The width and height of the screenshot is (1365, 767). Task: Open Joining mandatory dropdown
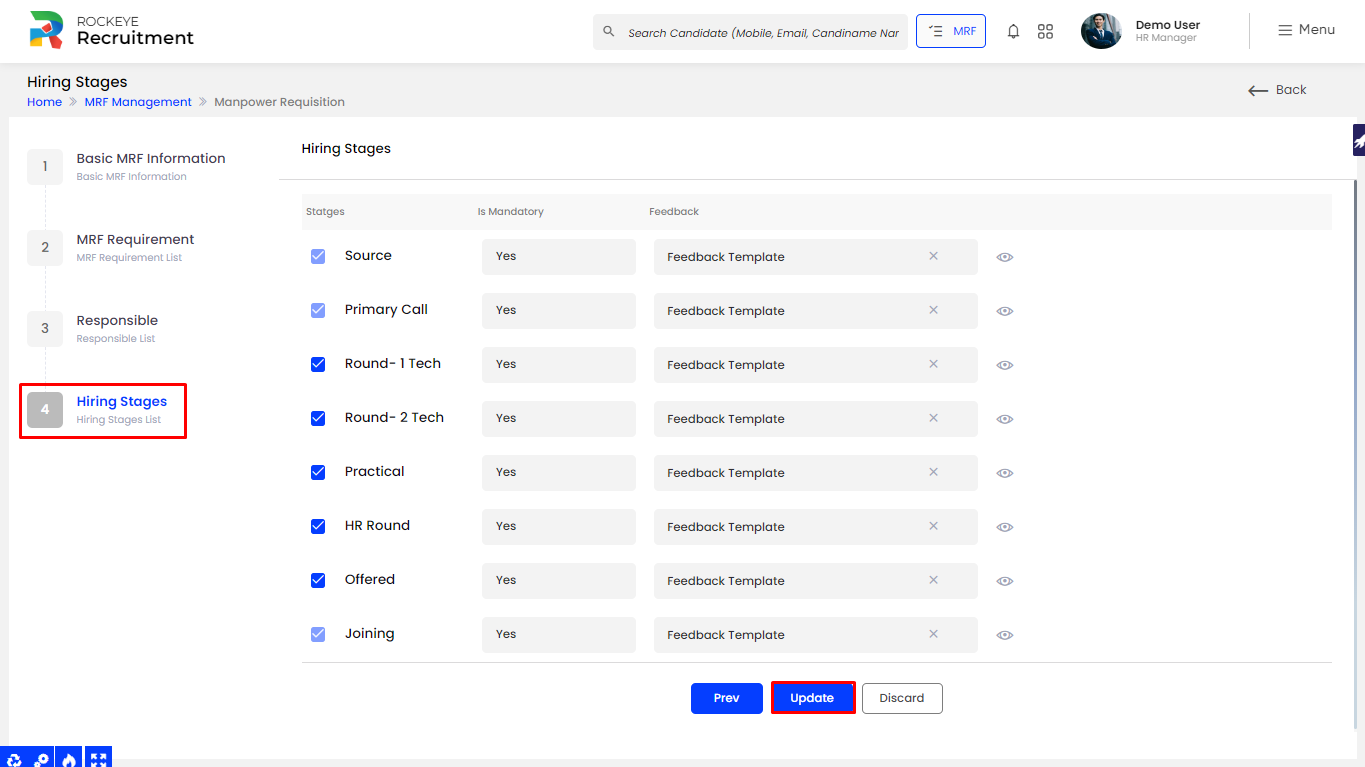pyautogui.click(x=559, y=635)
